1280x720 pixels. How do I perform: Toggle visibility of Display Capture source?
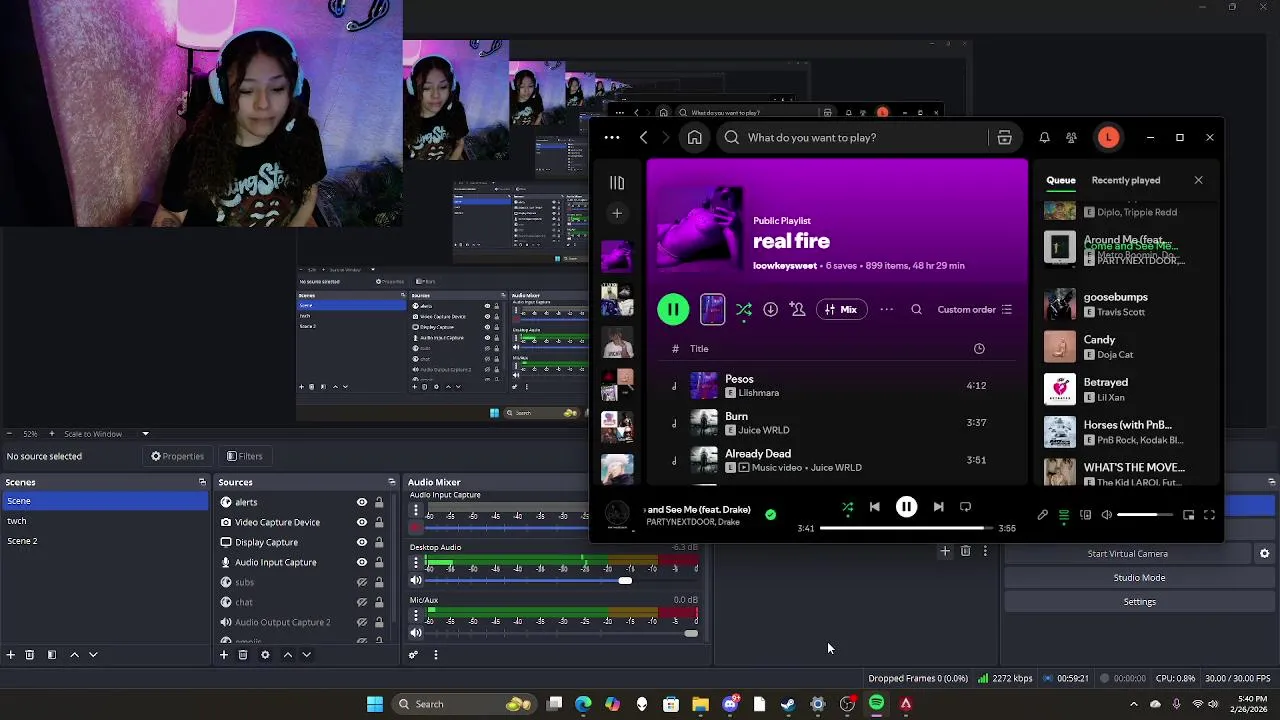pos(362,542)
